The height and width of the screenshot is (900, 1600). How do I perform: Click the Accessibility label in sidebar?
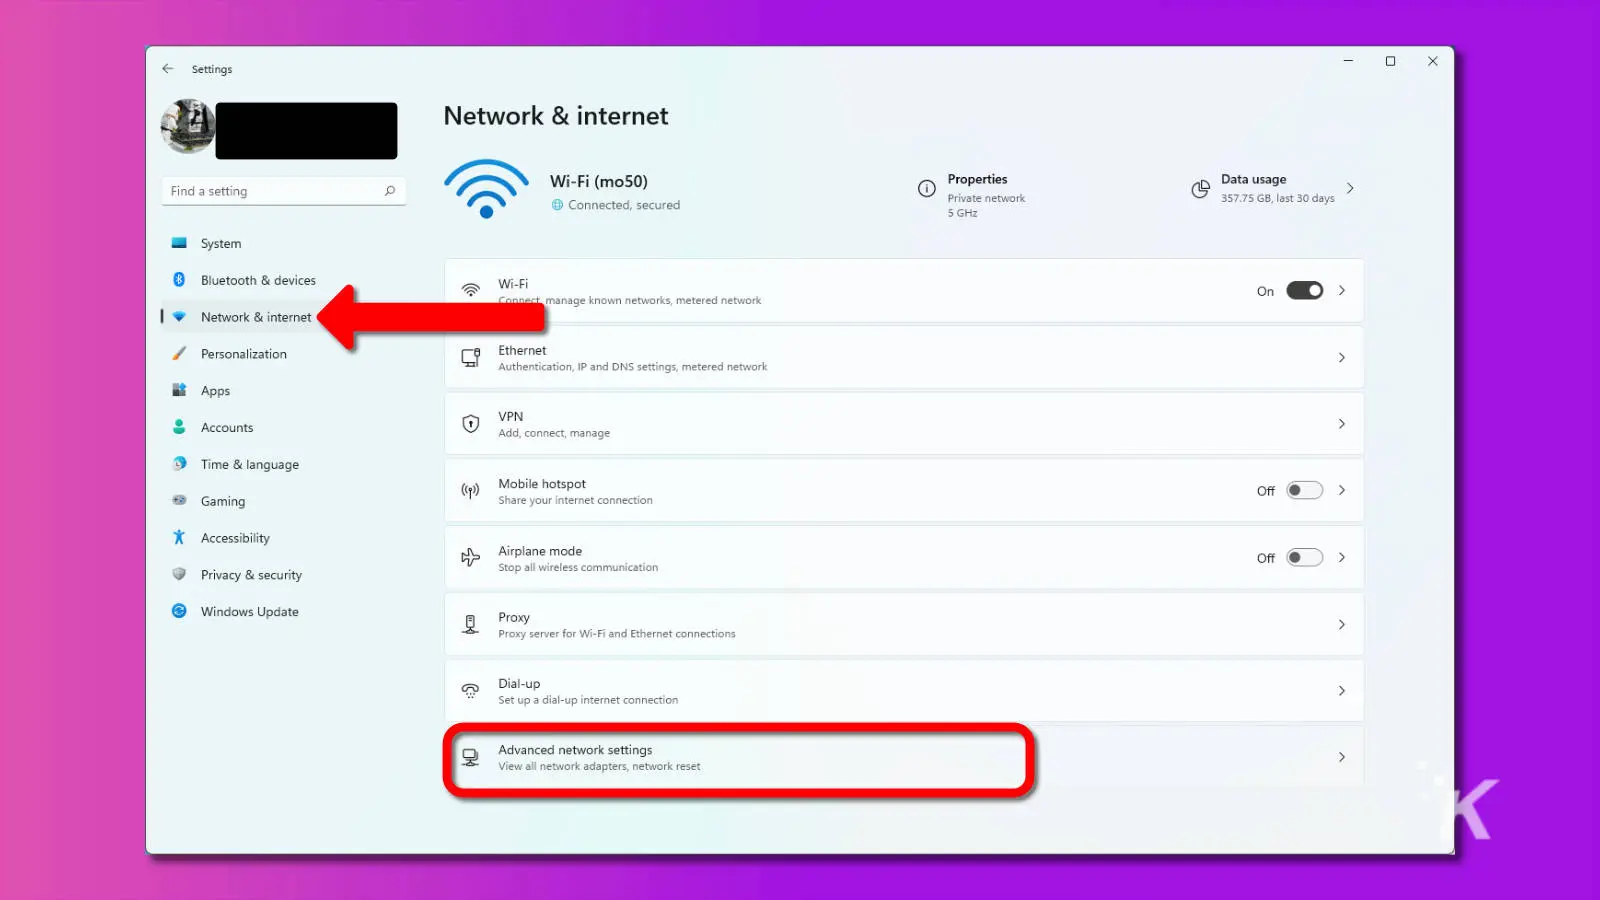tap(235, 538)
